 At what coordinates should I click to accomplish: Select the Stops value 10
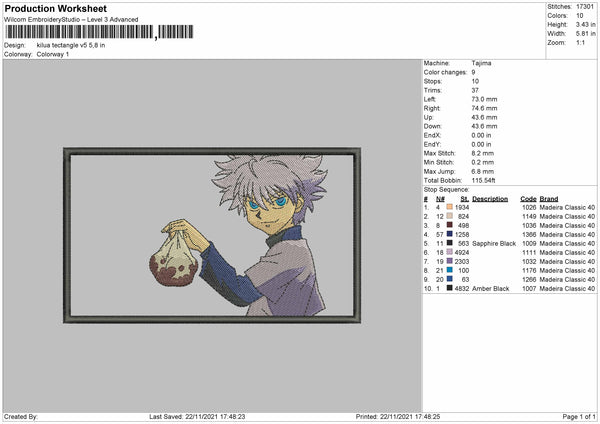point(475,81)
